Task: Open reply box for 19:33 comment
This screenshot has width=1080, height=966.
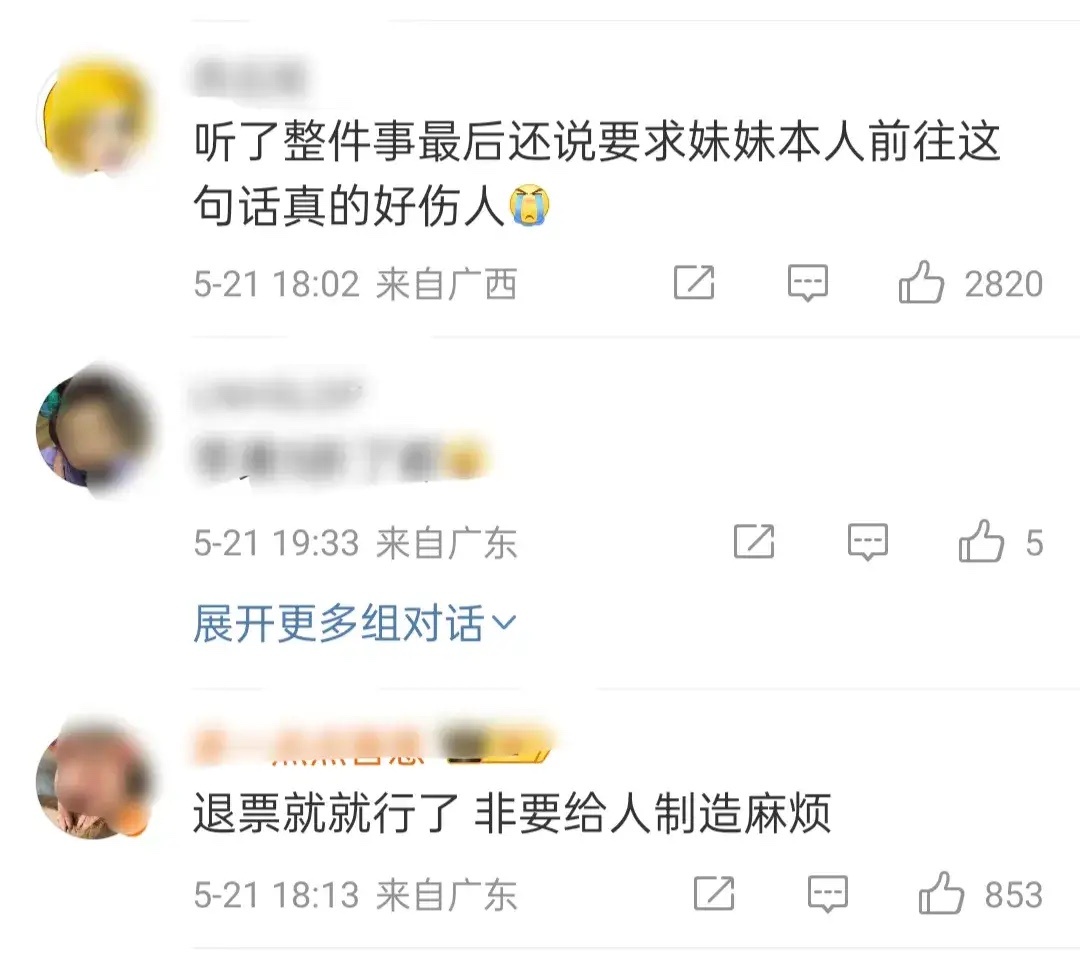Action: tap(868, 542)
